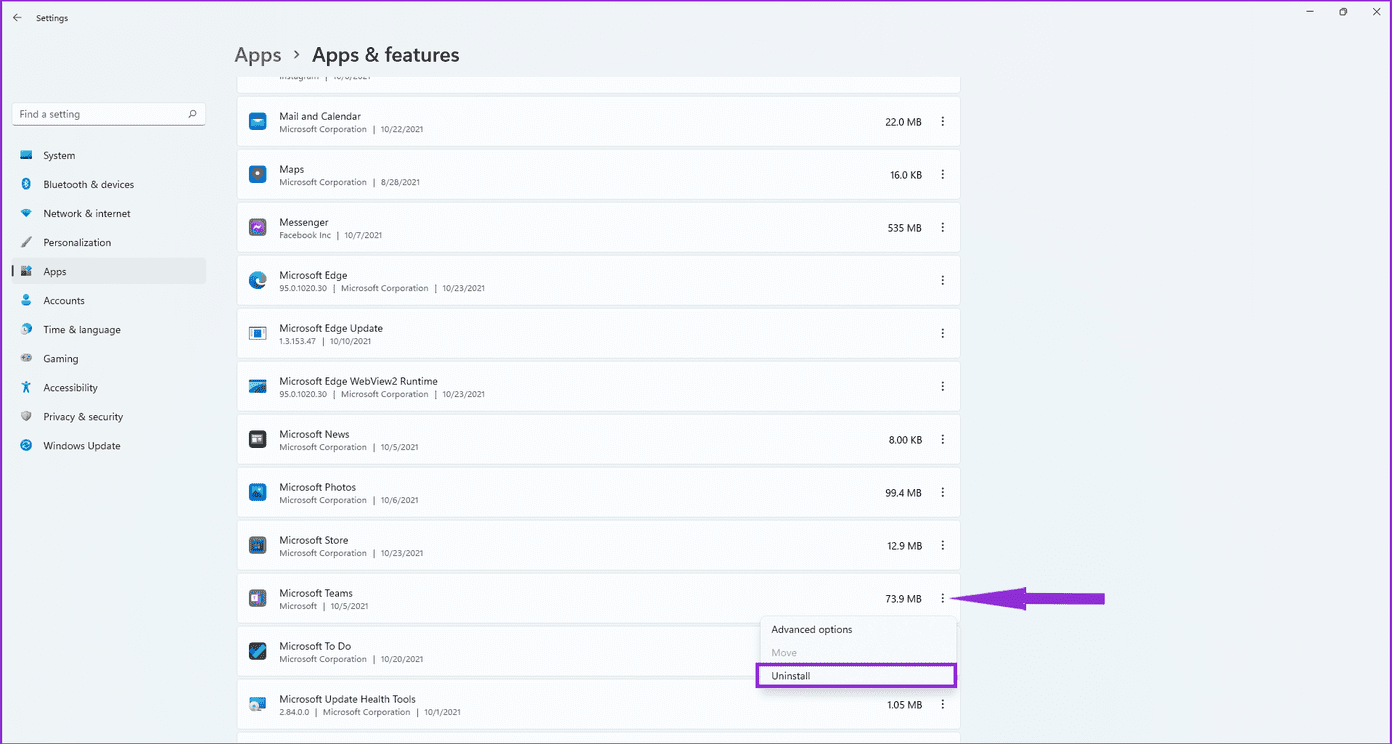Click the Microsoft Update Health Tools icon
The height and width of the screenshot is (744, 1392).
point(258,705)
